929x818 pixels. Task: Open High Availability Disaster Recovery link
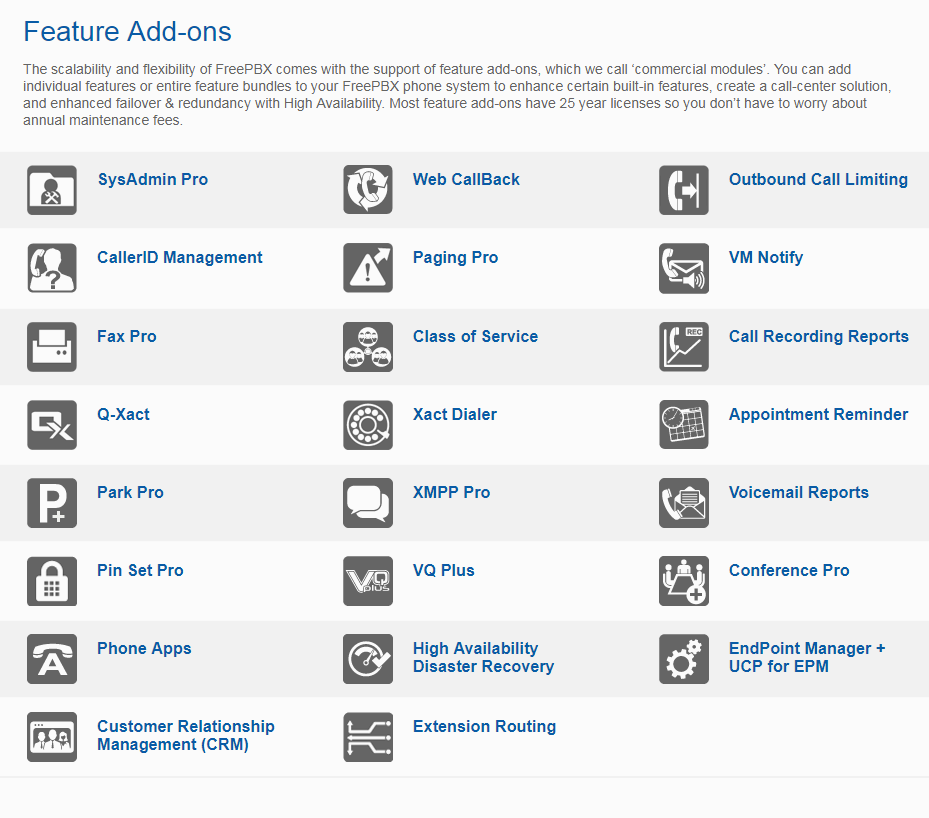[x=483, y=657]
